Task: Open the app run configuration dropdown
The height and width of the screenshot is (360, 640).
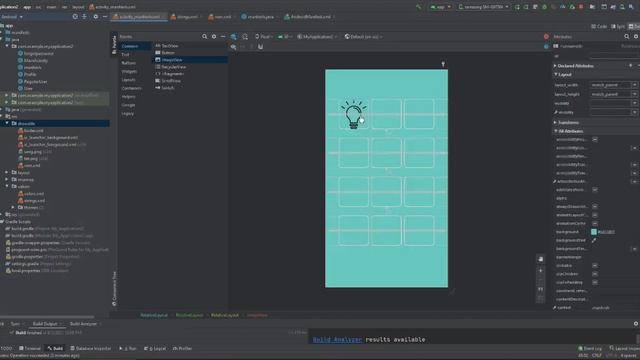Action: 440,7
